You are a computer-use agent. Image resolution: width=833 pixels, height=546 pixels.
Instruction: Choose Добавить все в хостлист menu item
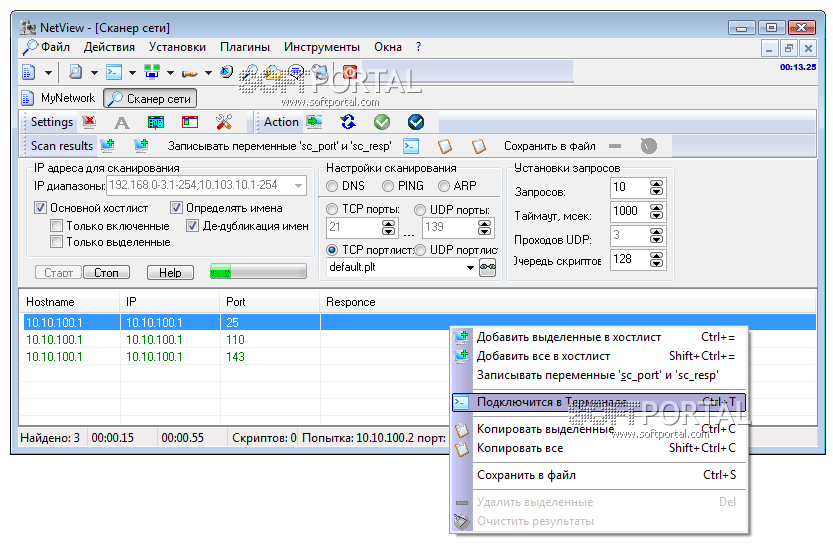coord(599,356)
